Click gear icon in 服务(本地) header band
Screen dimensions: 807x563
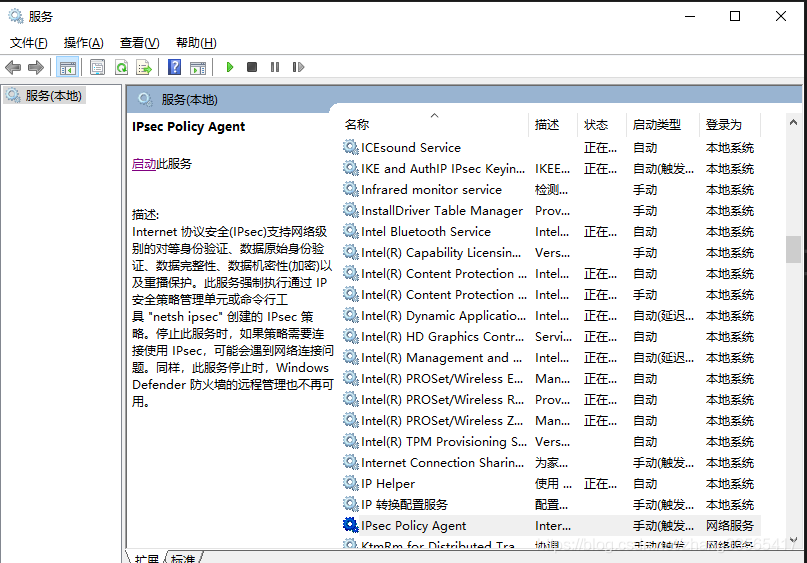pos(145,99)
